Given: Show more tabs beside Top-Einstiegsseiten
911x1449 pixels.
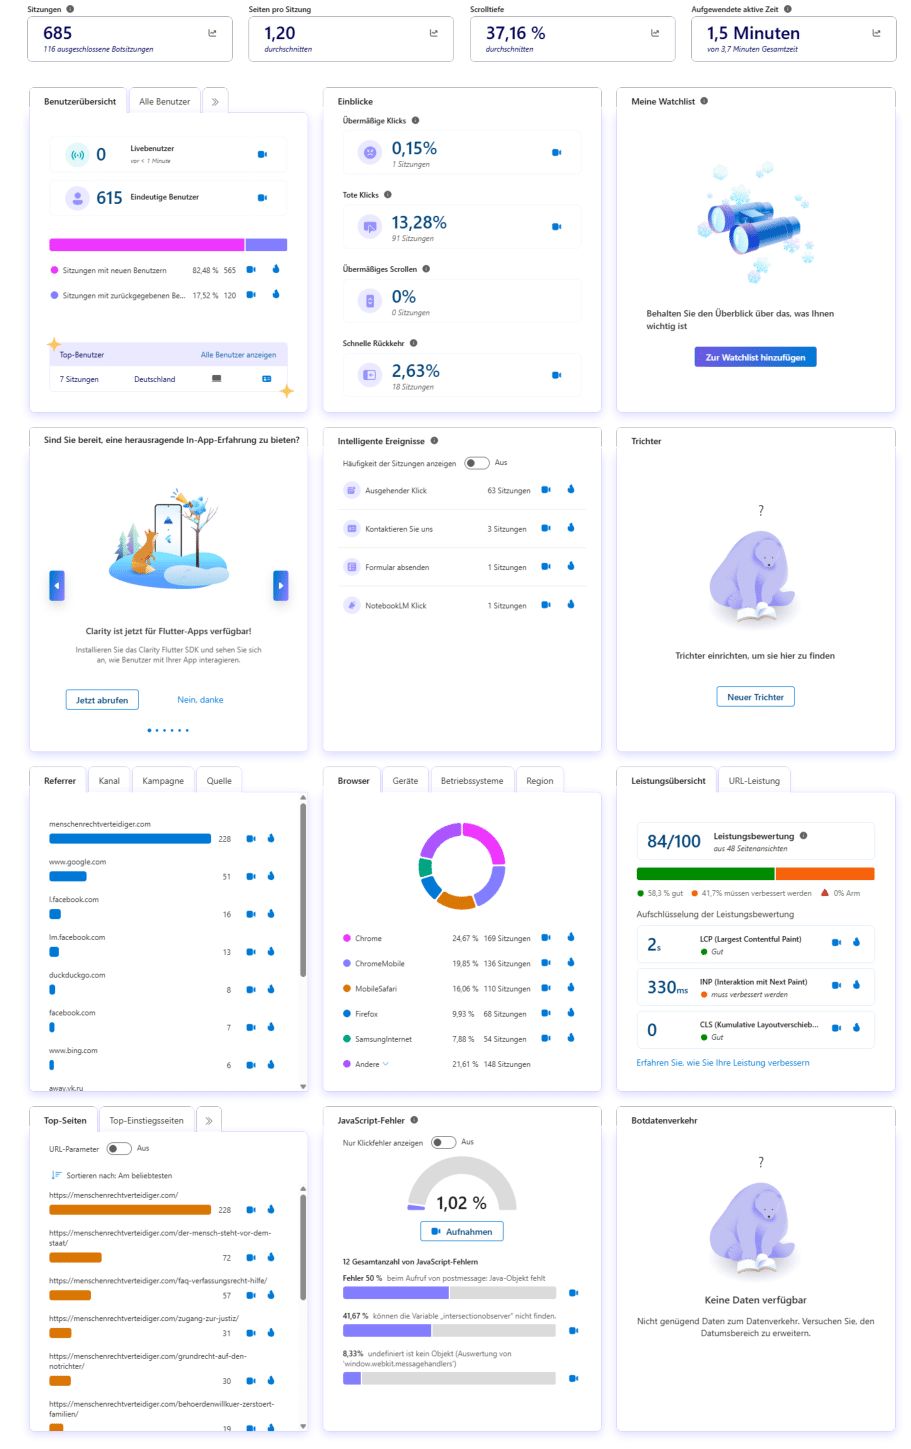Looking at the screenshot, I should pyautogui.click(x=209, y=1120).
